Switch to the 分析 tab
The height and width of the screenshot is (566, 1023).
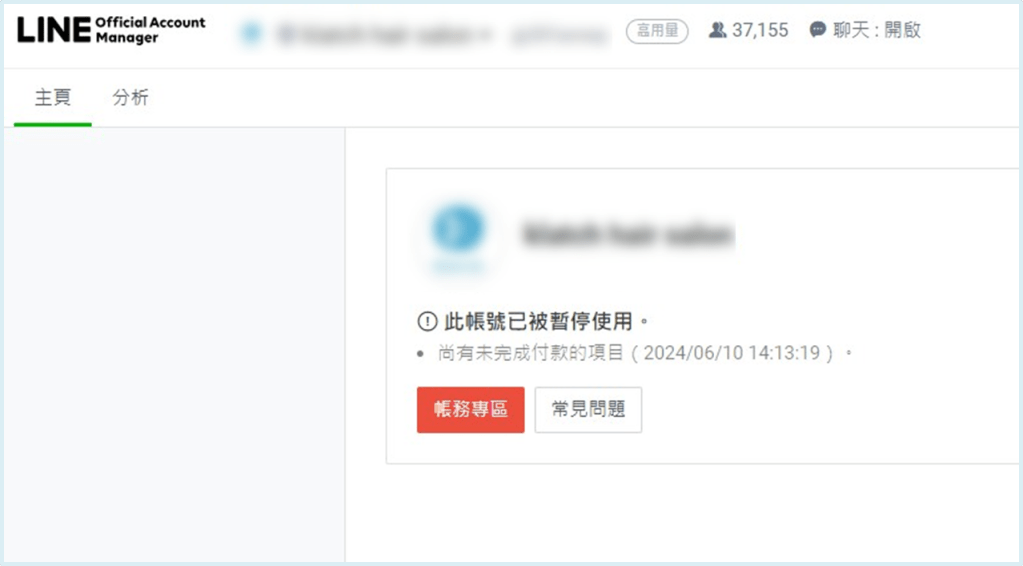[x=130, y=98]
